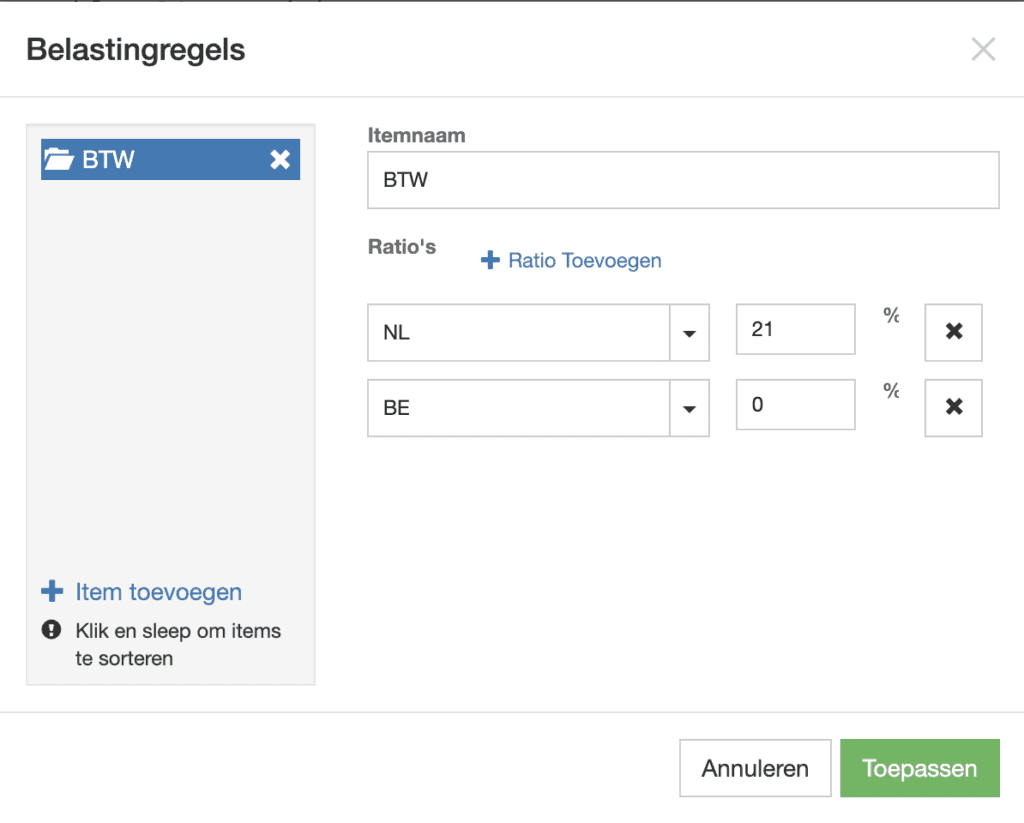Edit the 21 percent ratio field

coord(795,329)
